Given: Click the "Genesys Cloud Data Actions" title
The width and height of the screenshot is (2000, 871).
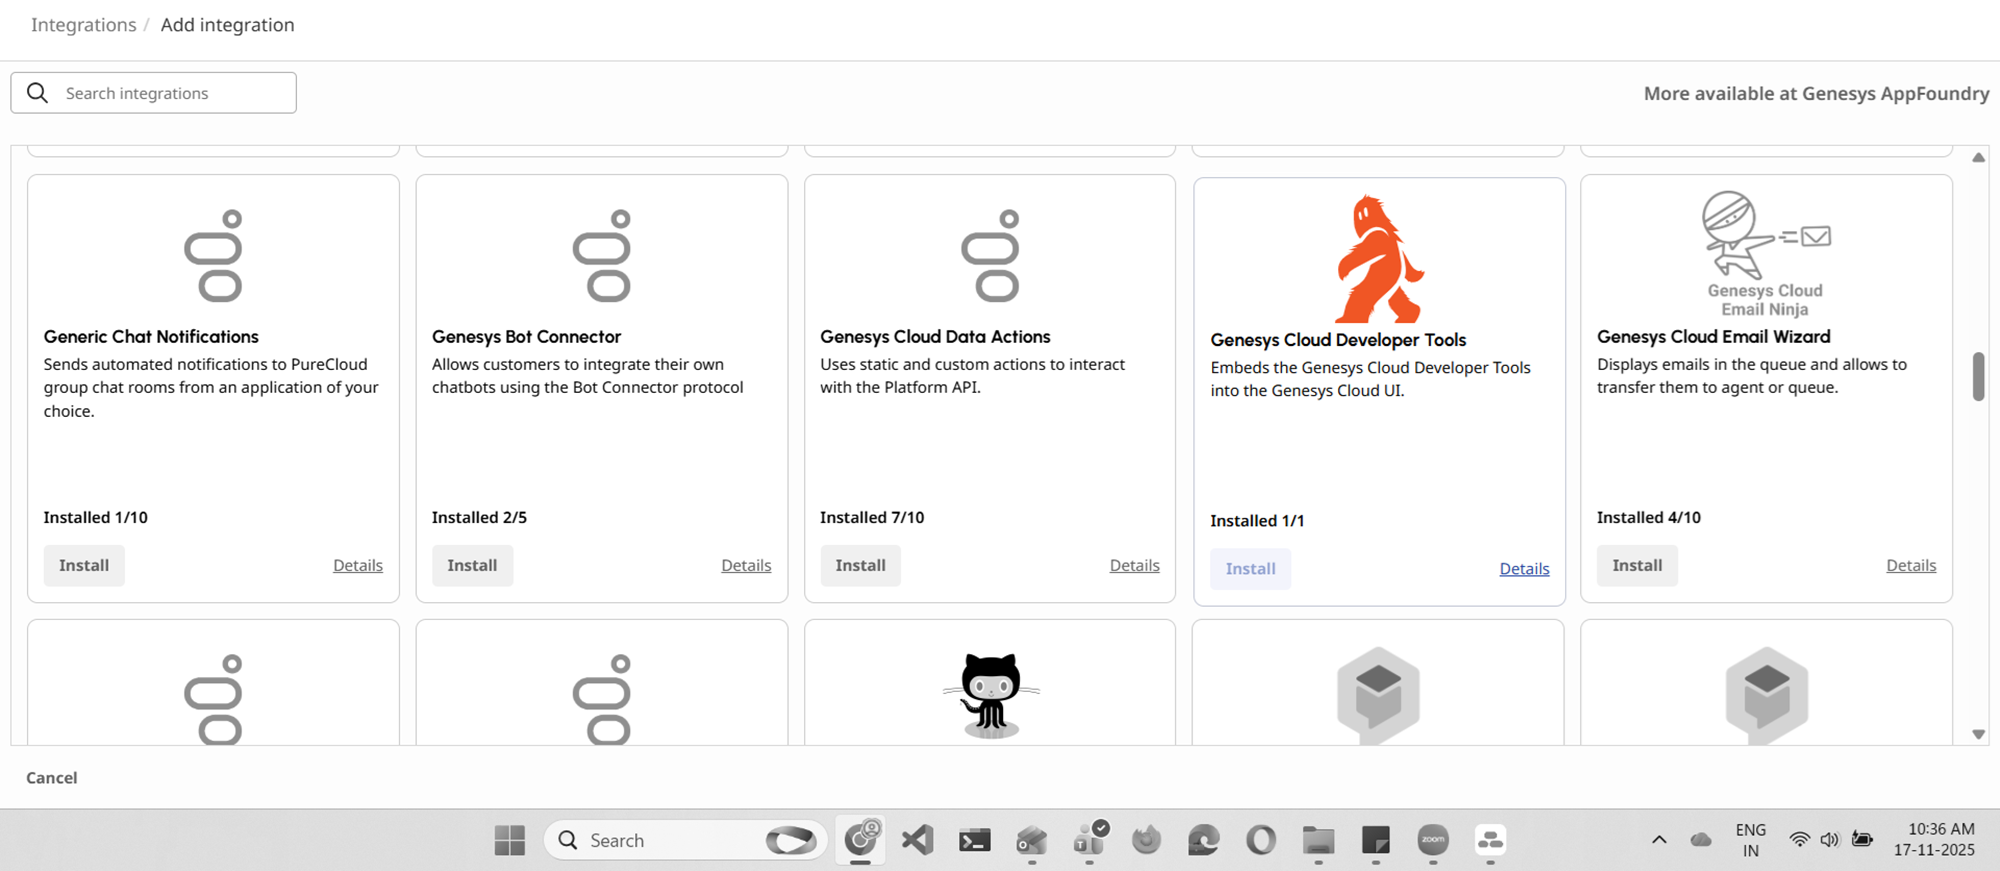Looking at the screenshot, I should [935, 337].
